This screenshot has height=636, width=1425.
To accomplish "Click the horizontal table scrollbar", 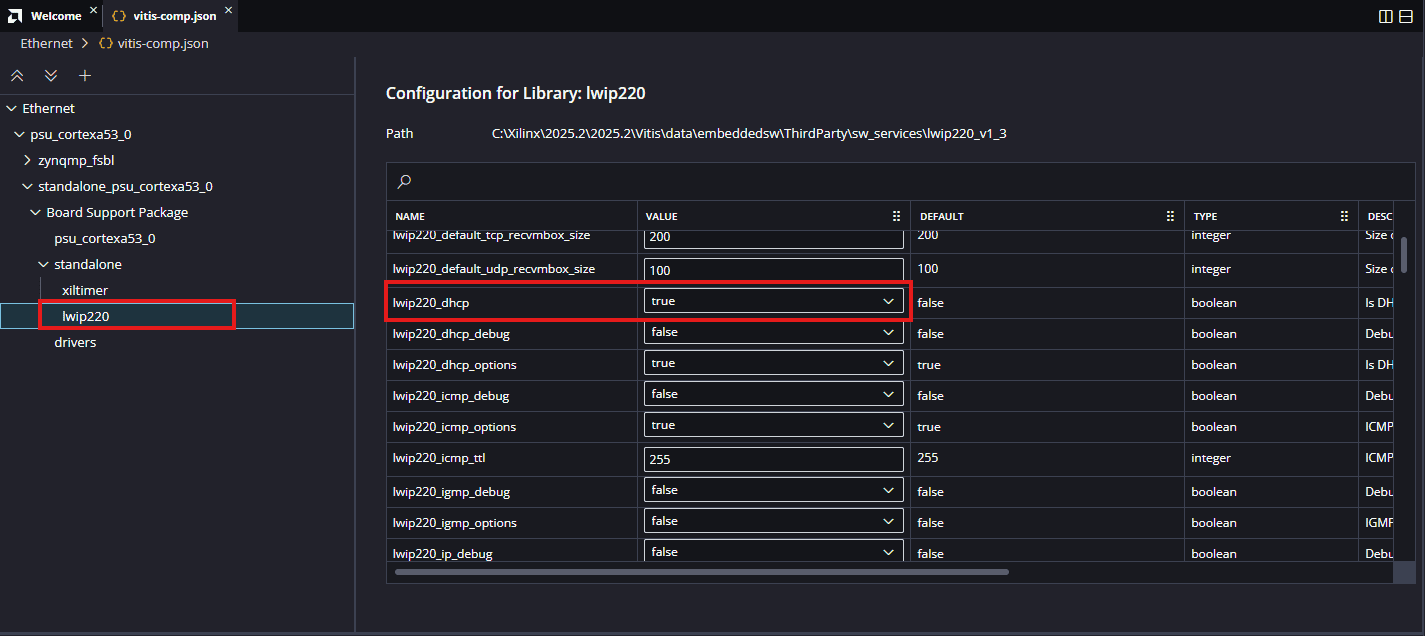I will (701, 572).
